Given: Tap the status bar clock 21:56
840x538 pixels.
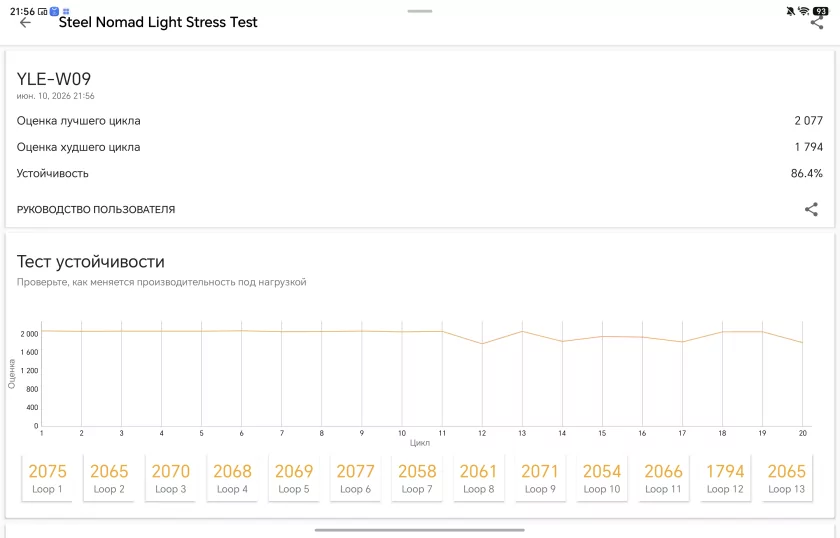Looking at the screenshot, I should 22,11.
